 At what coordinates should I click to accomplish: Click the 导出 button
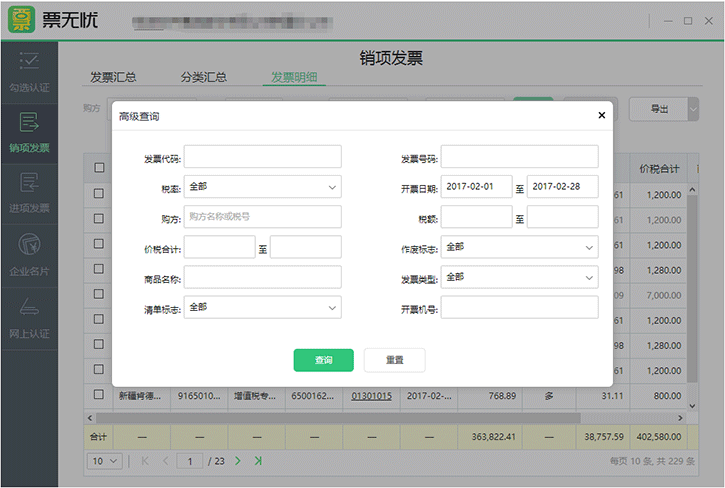[658, 110]
